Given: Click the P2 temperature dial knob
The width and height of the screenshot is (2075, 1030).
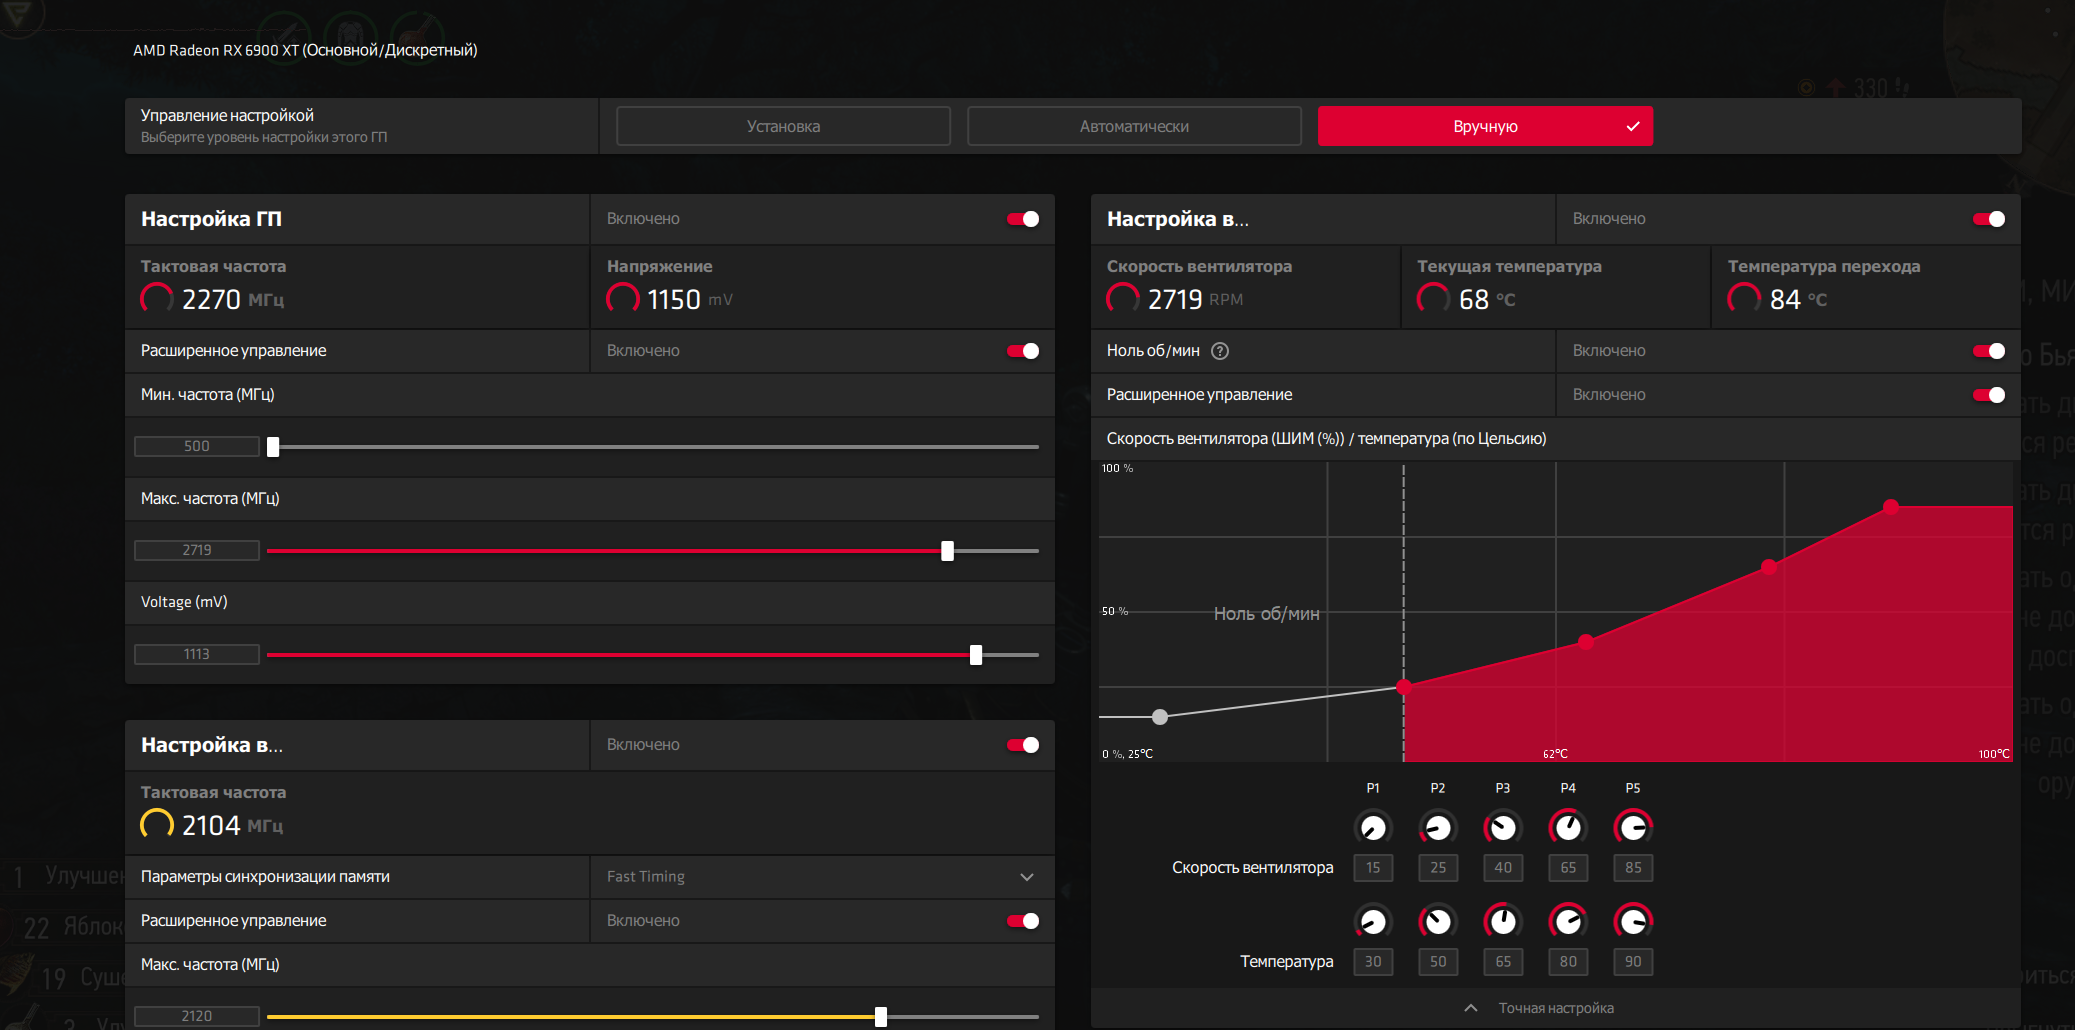Looking at the screenshot, I should coord(1438,921).
